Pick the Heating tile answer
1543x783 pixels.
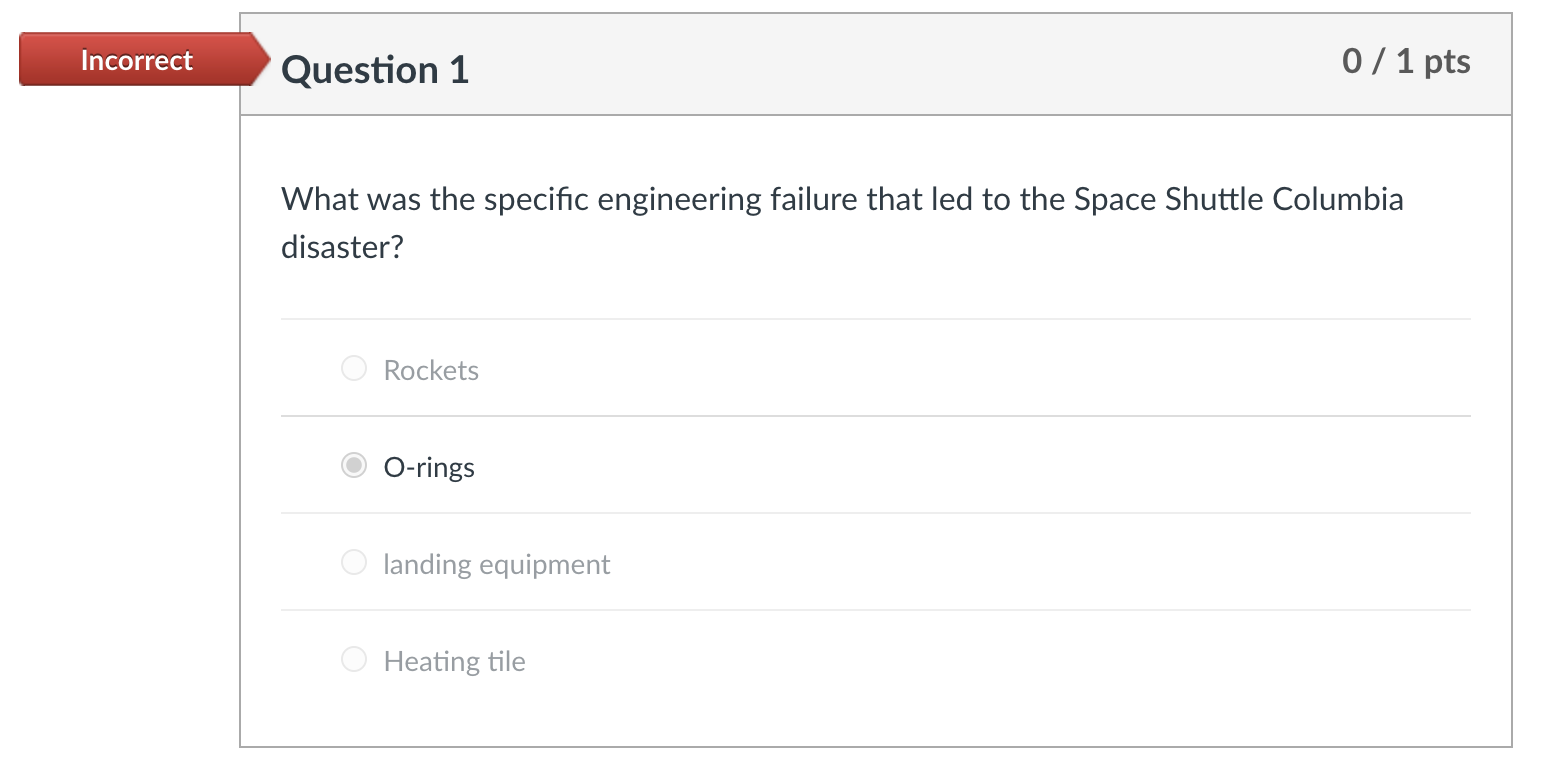pos(354,659)
